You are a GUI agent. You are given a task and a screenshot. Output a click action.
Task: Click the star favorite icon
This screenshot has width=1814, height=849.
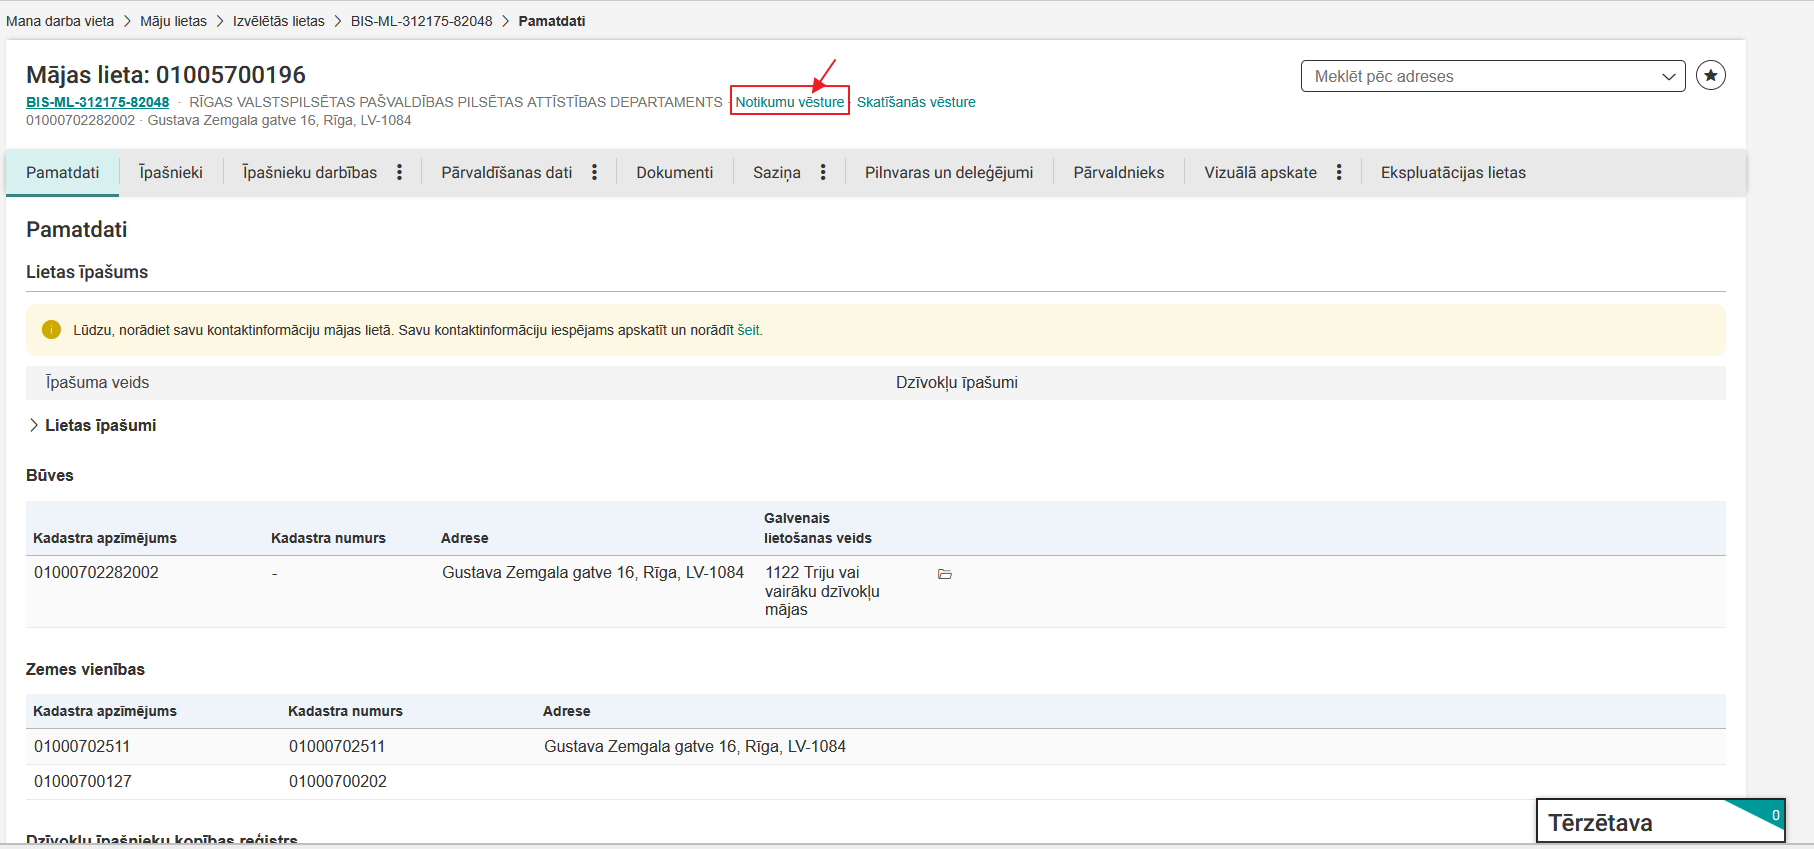click(1710, 76)
